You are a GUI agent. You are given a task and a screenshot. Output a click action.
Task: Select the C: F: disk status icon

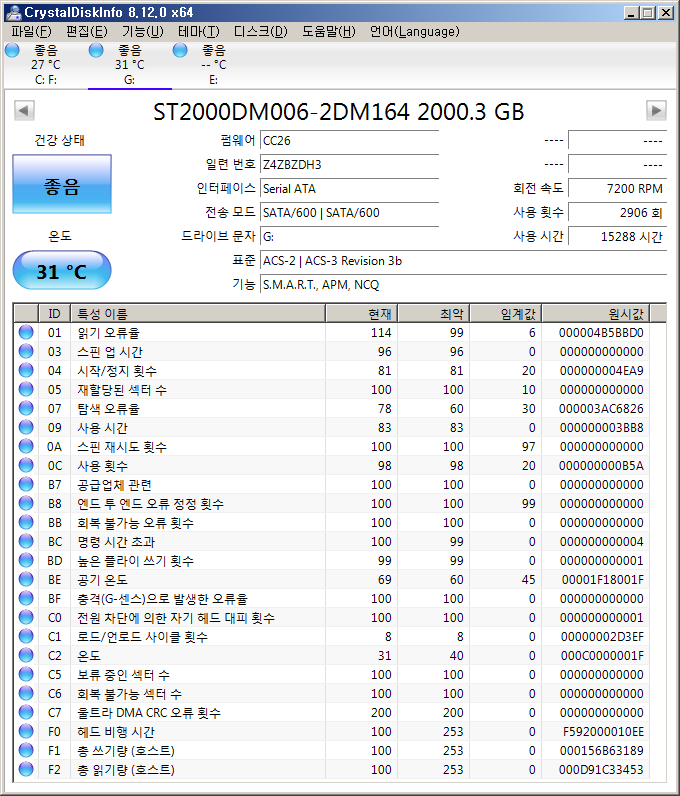[12, 51]
